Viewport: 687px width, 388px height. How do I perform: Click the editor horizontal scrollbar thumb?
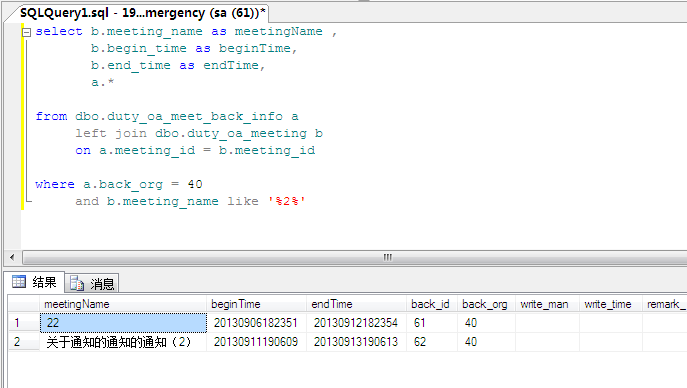(x=355, y=257)
